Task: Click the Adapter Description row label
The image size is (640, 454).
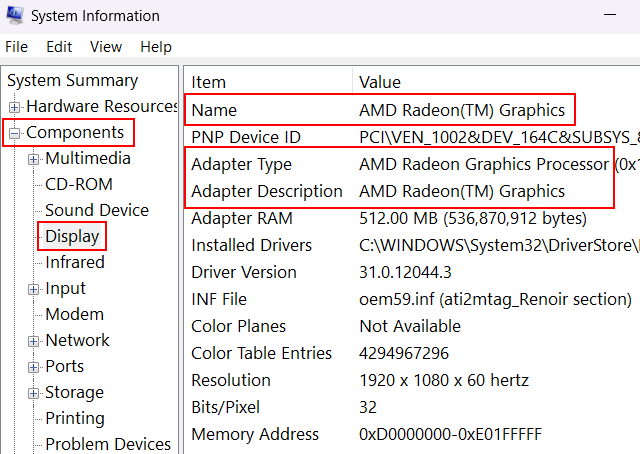Action: click(x=267, y=191)
